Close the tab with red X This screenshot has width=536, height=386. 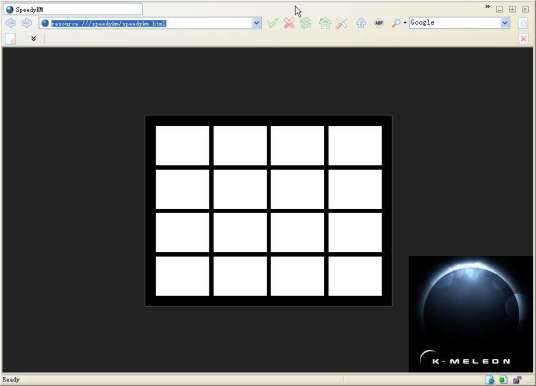pos(524,39)
